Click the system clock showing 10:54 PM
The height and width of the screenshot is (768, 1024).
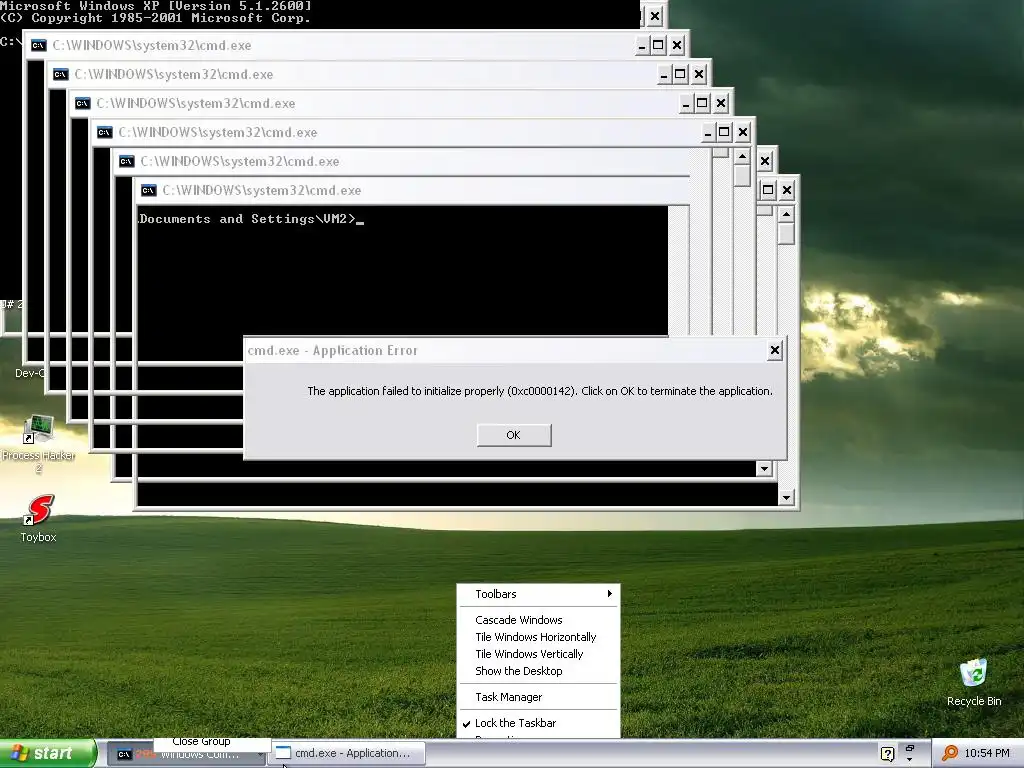987,753
